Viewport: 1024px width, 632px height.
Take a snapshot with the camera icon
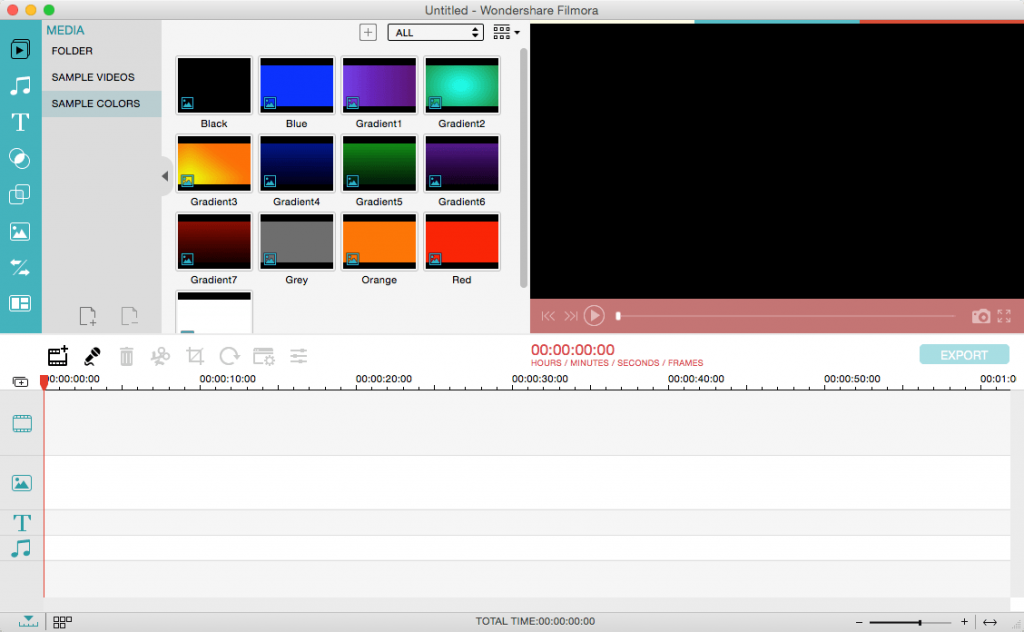[981, 316]
